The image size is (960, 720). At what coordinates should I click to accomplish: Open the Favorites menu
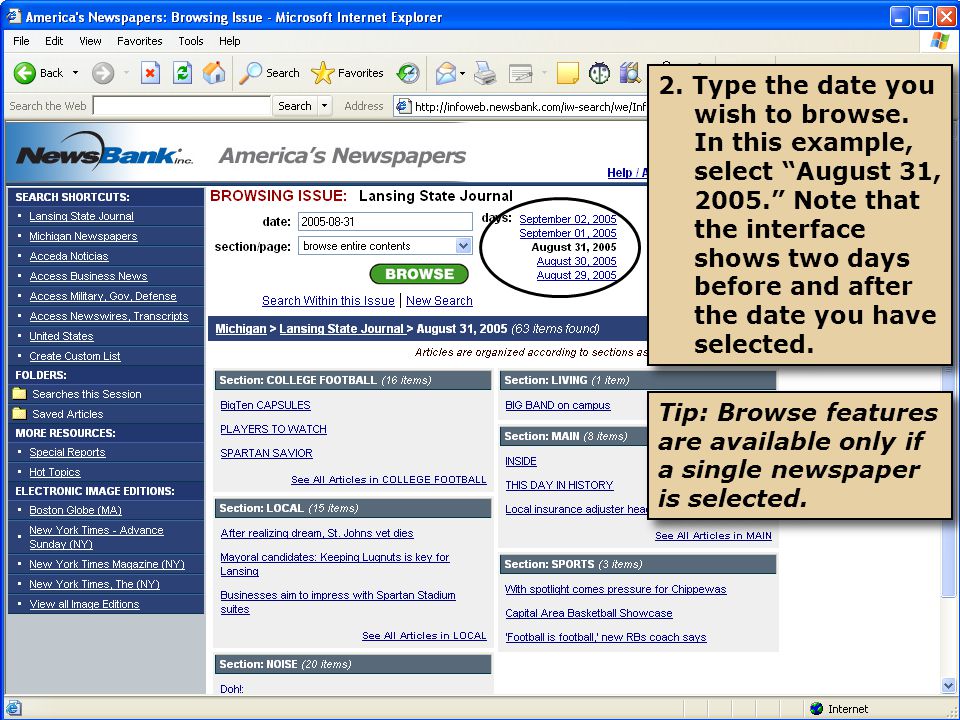(x=140, y=41)
